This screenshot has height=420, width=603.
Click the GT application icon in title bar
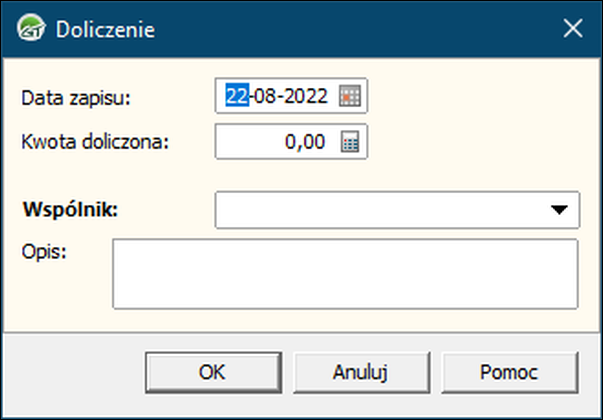click(33, 28)
